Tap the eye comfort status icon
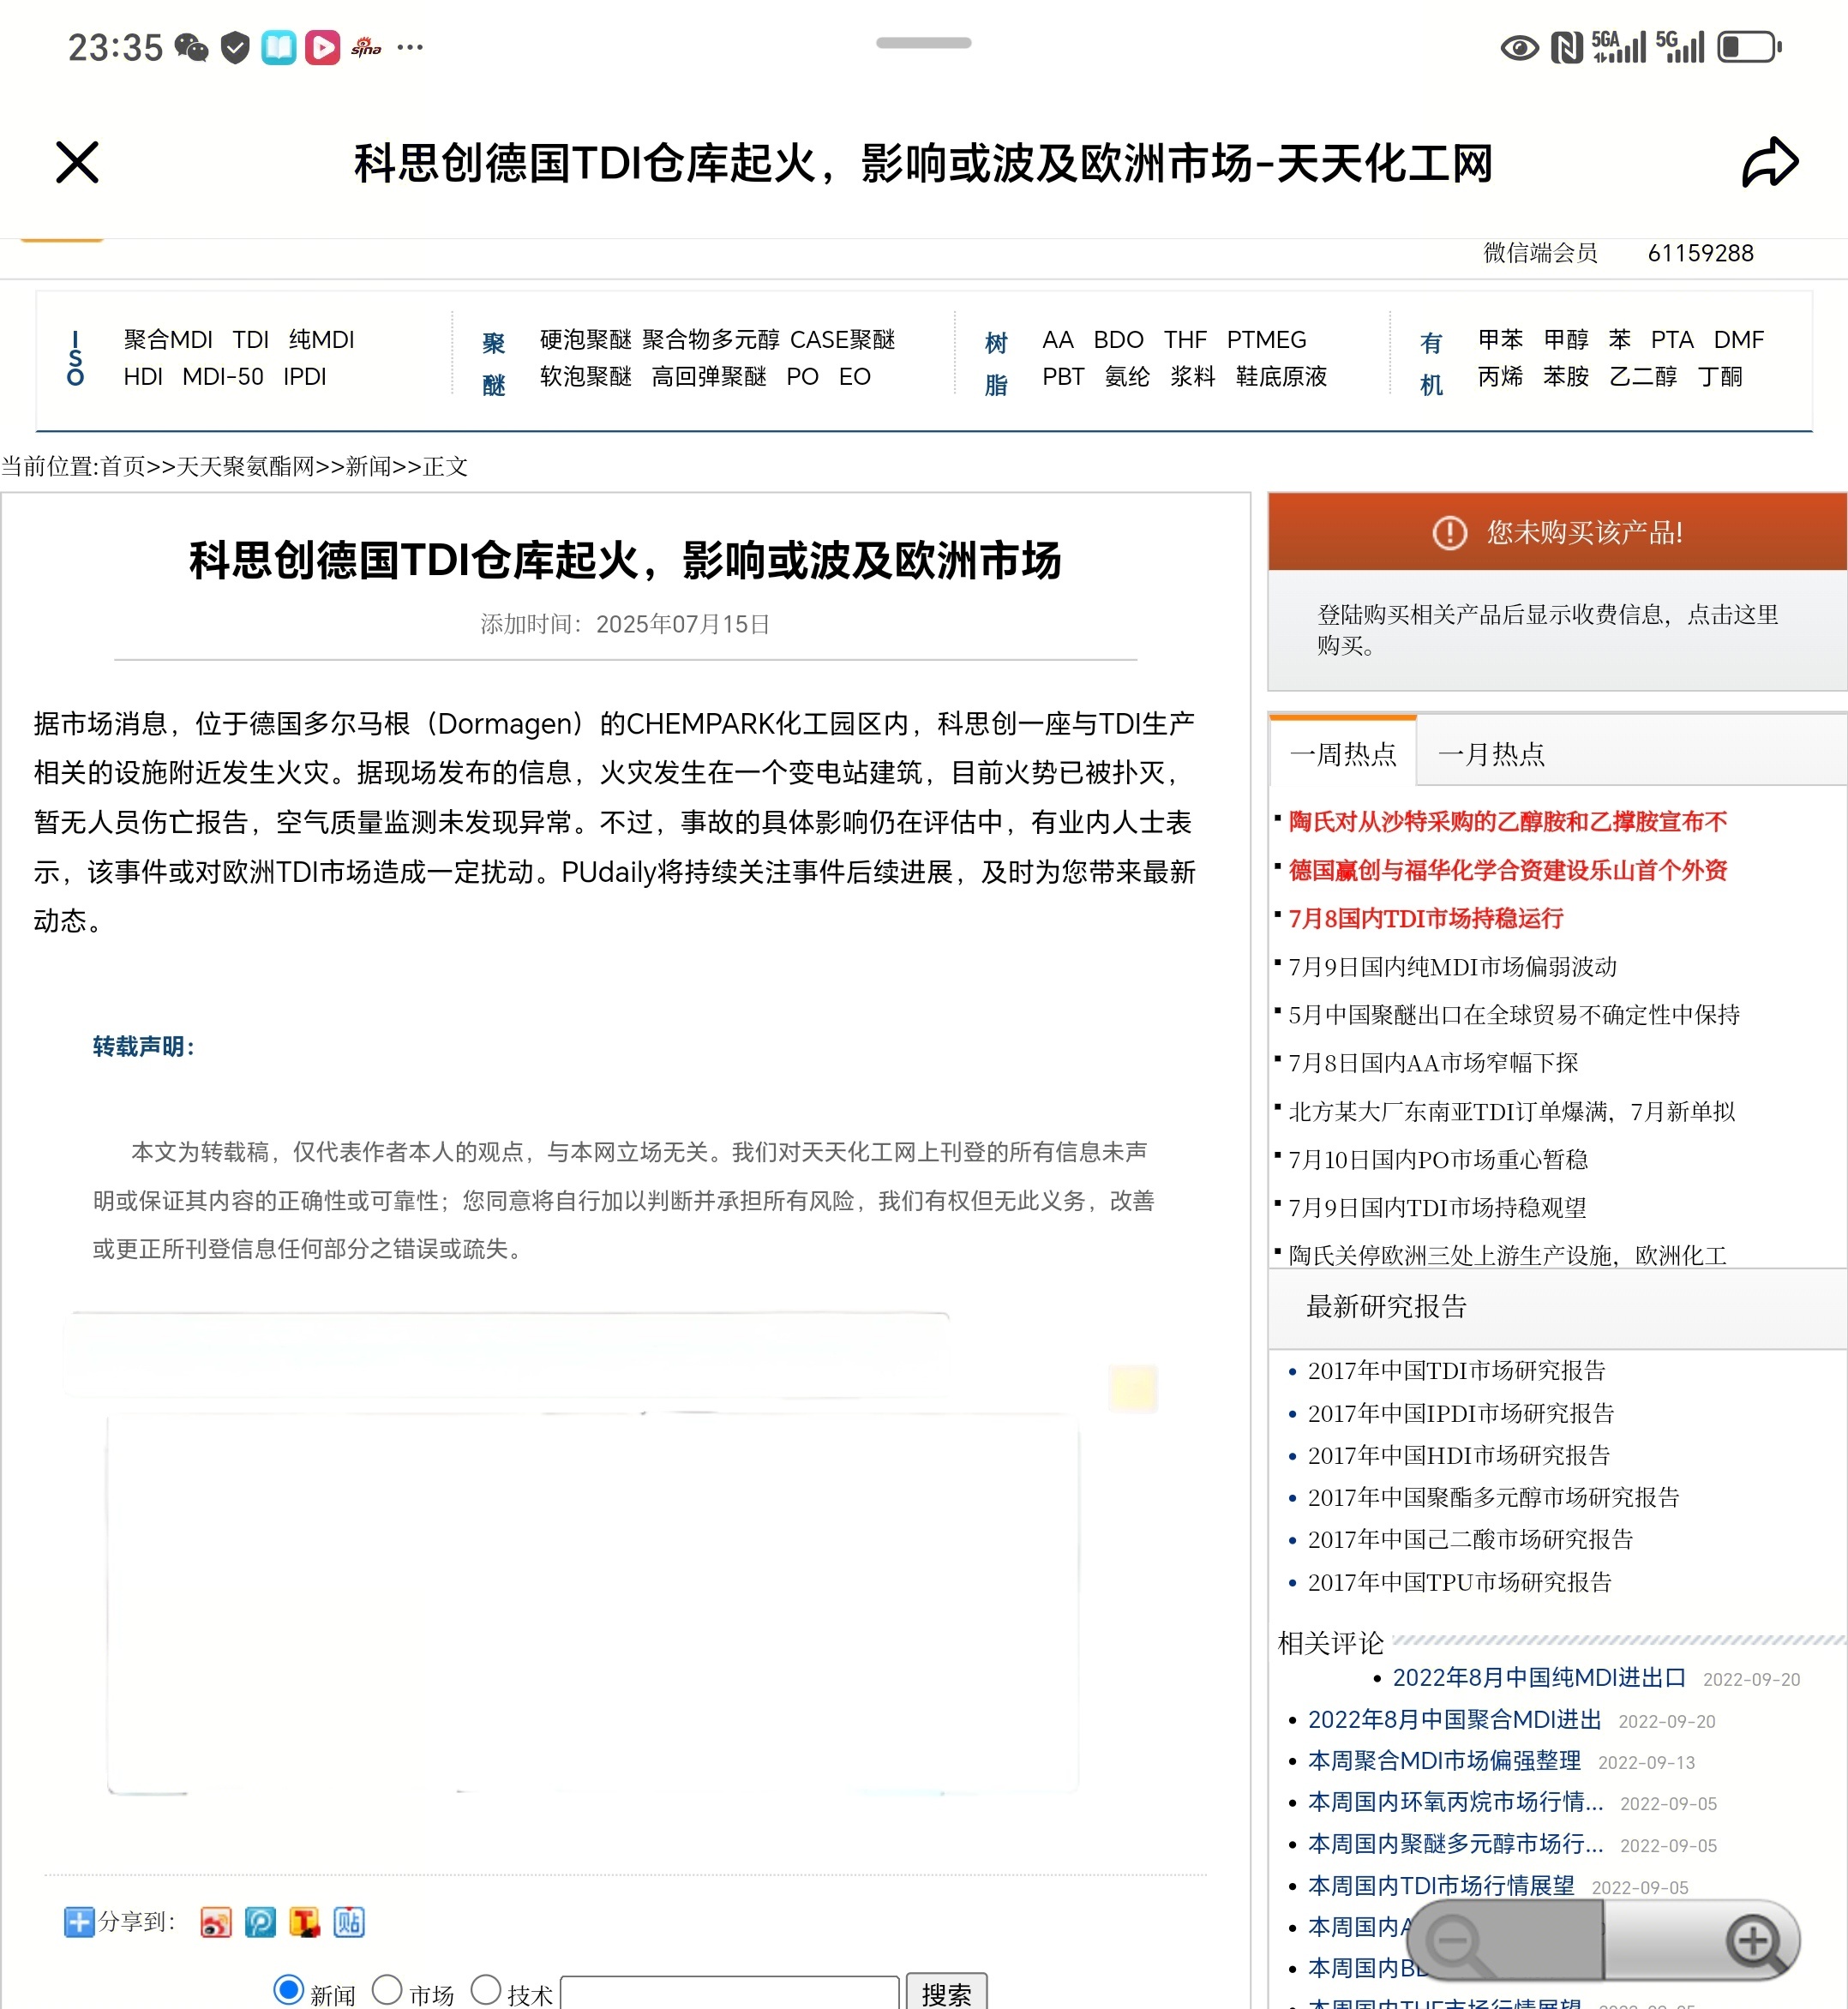1848x2009 pixels. pyautogui.click(x=1520, y=47)
